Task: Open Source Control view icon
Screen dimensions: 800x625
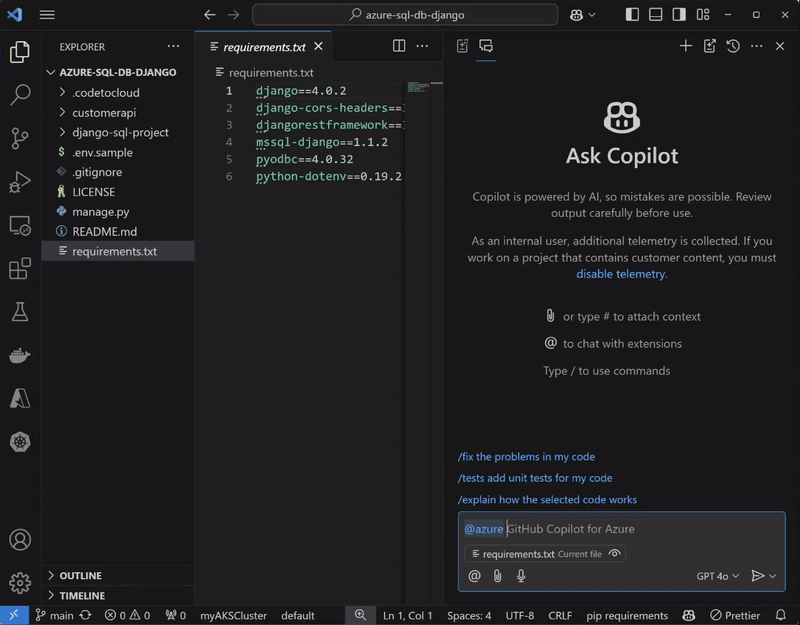Action: point(20,138)
